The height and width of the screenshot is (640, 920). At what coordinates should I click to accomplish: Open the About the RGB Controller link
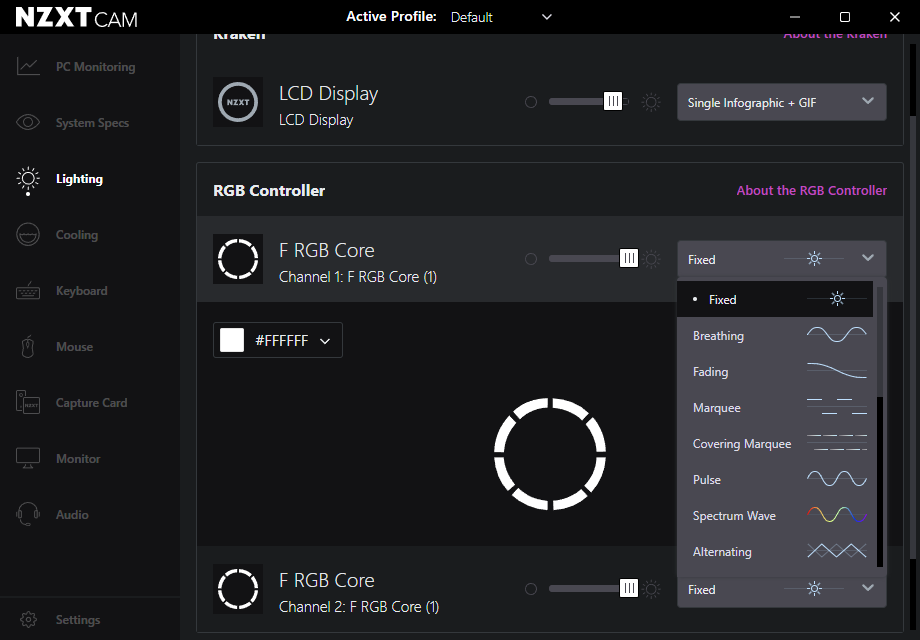(x=811, y=191)
